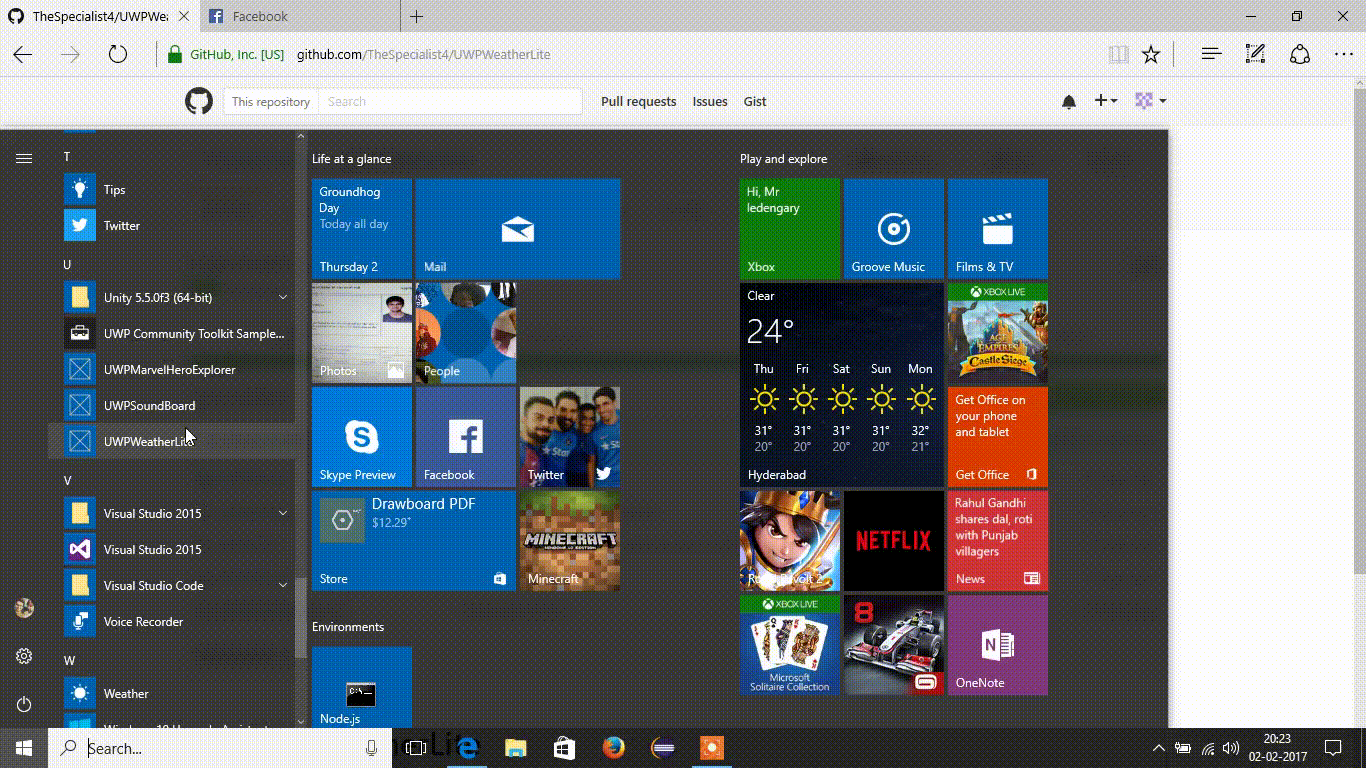The height and width of the screenshot is (768, 1366).
Task: Expand the Start menu hamburger button
Action: click(x=24, y=158)
